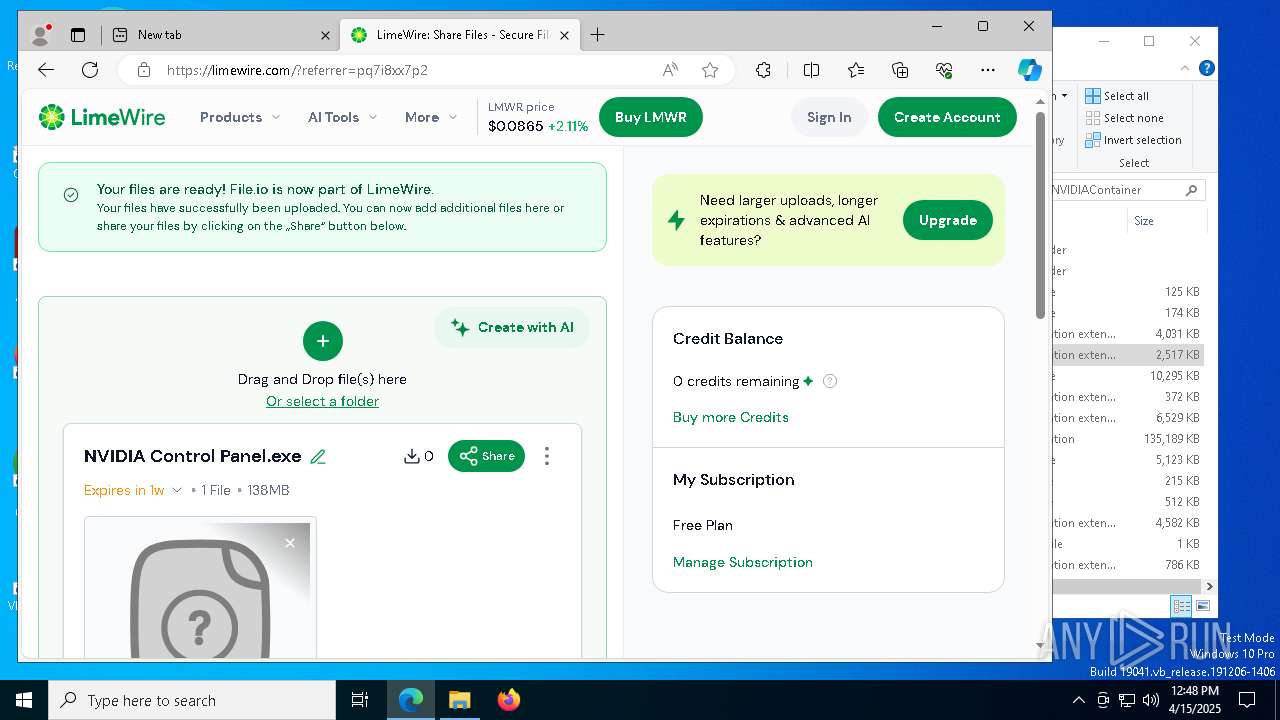Open the Windows Start menu
This screenshot has width=1280, height=720.
coord(24,700)
